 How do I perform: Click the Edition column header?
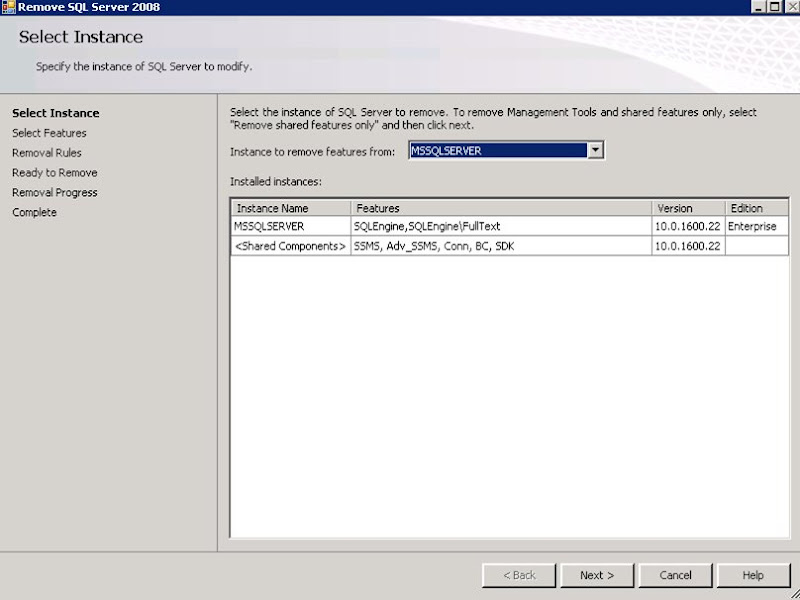[757, 208]
